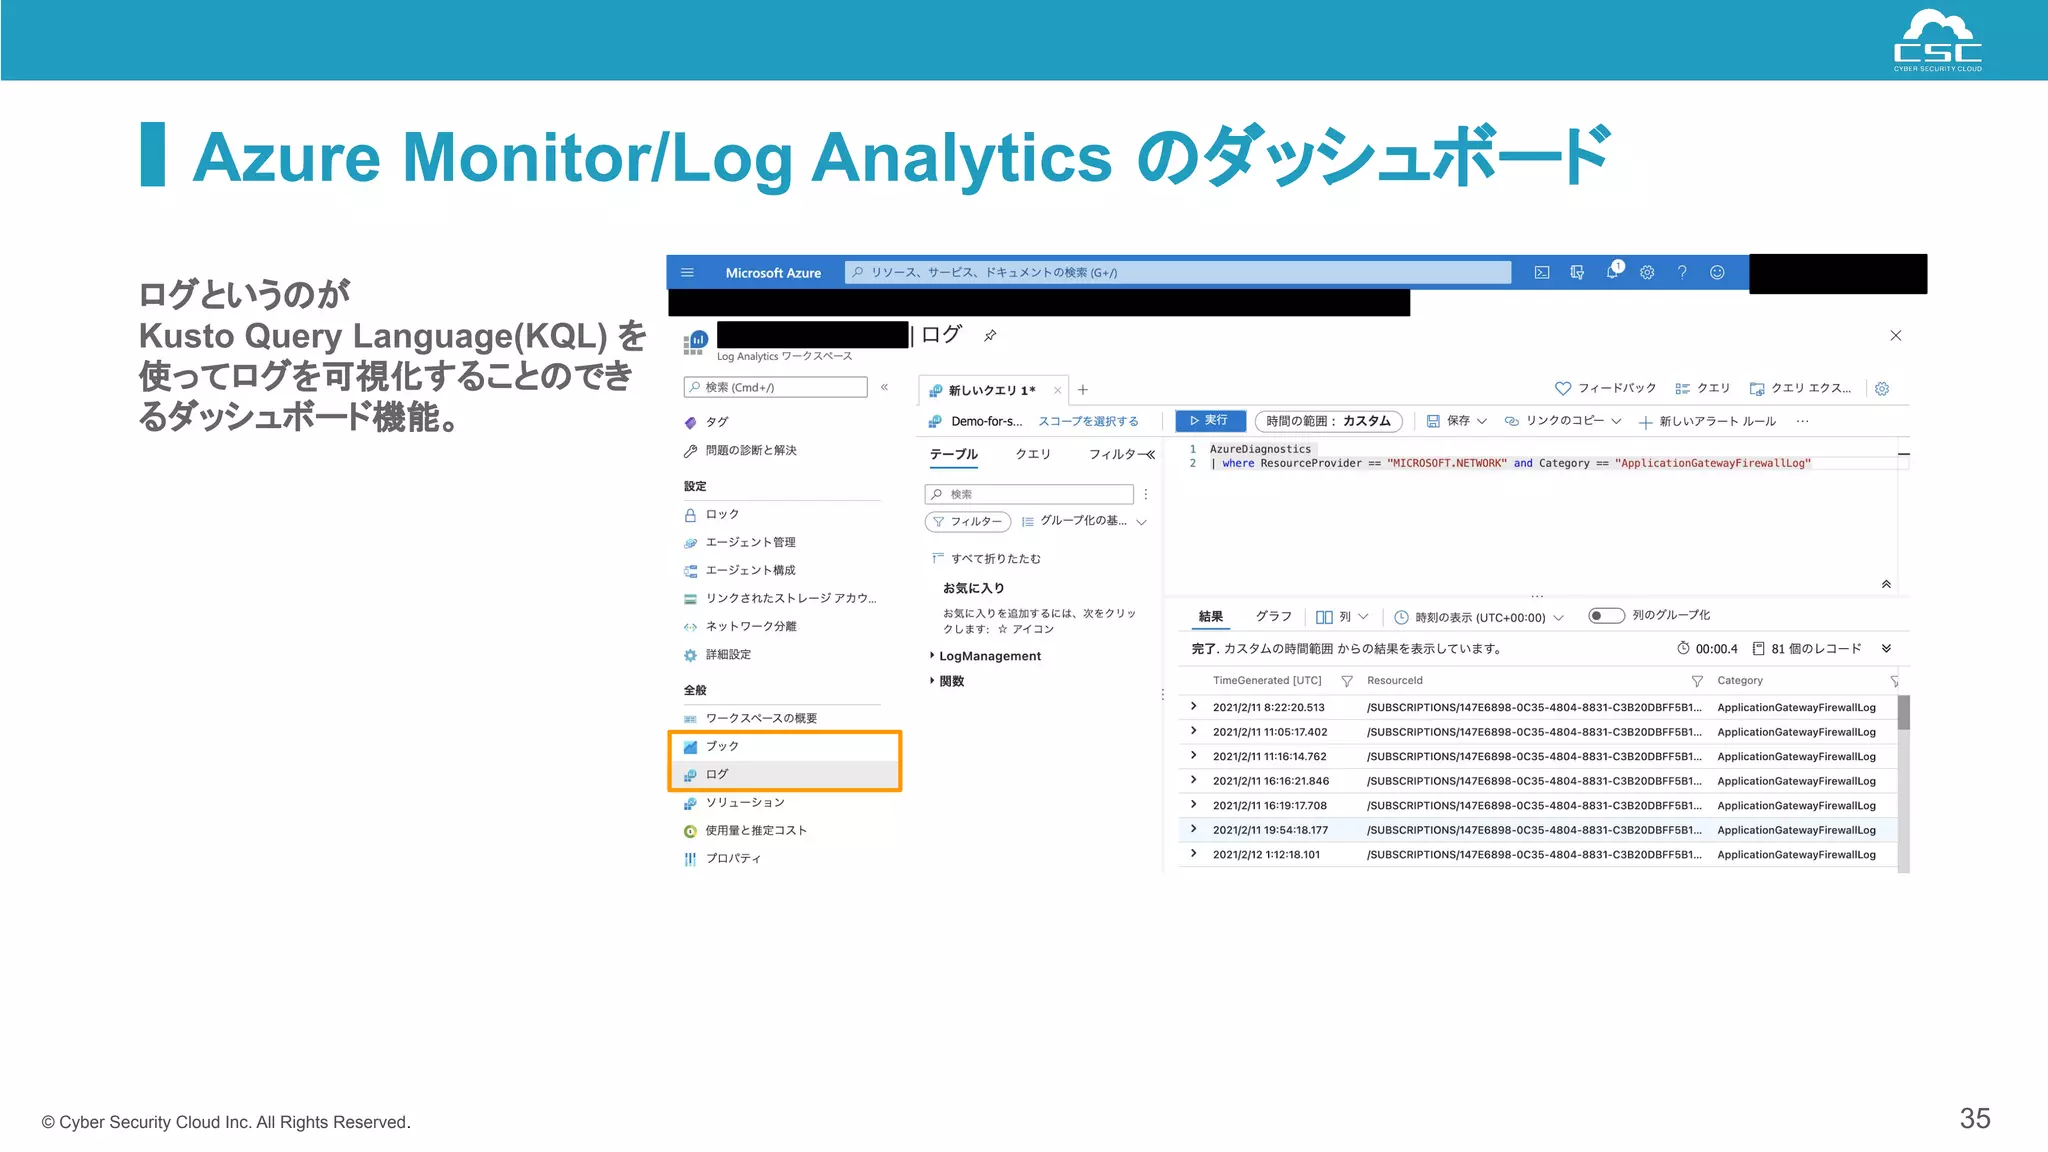Close the Logs blade

click(x=1895, y=335)
